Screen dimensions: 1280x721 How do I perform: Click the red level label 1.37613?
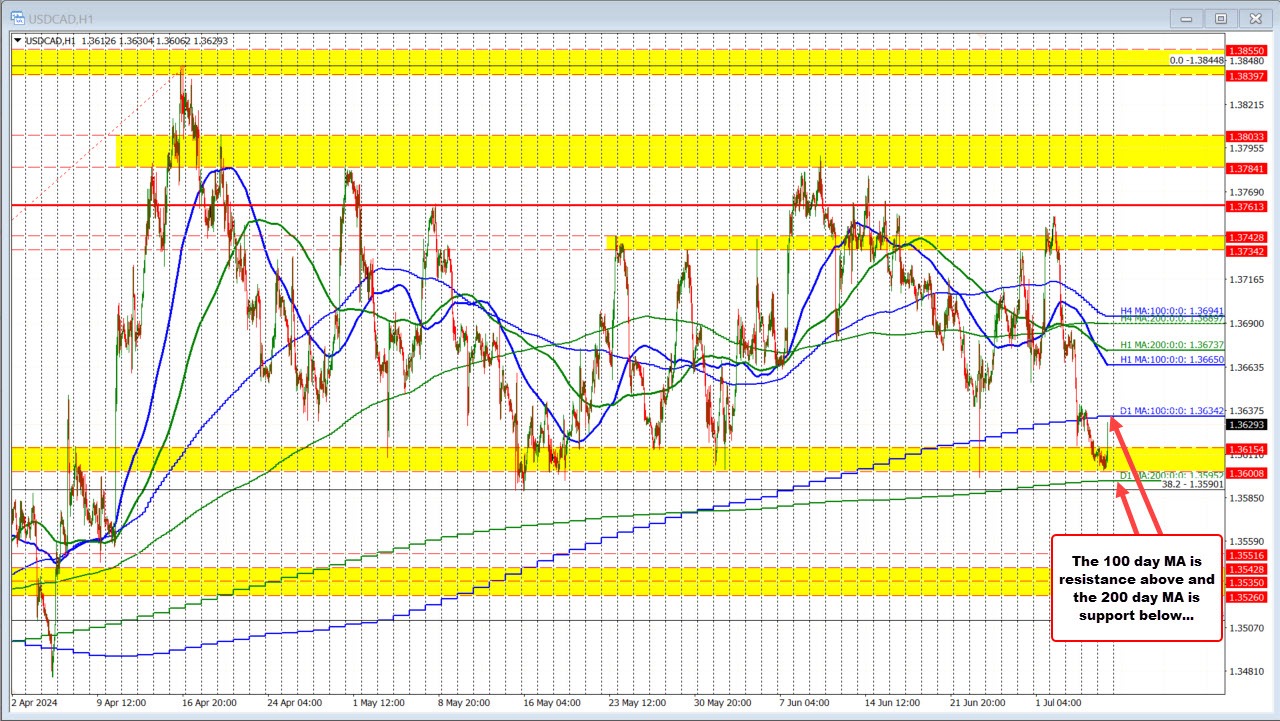[x=1248, y=206]
